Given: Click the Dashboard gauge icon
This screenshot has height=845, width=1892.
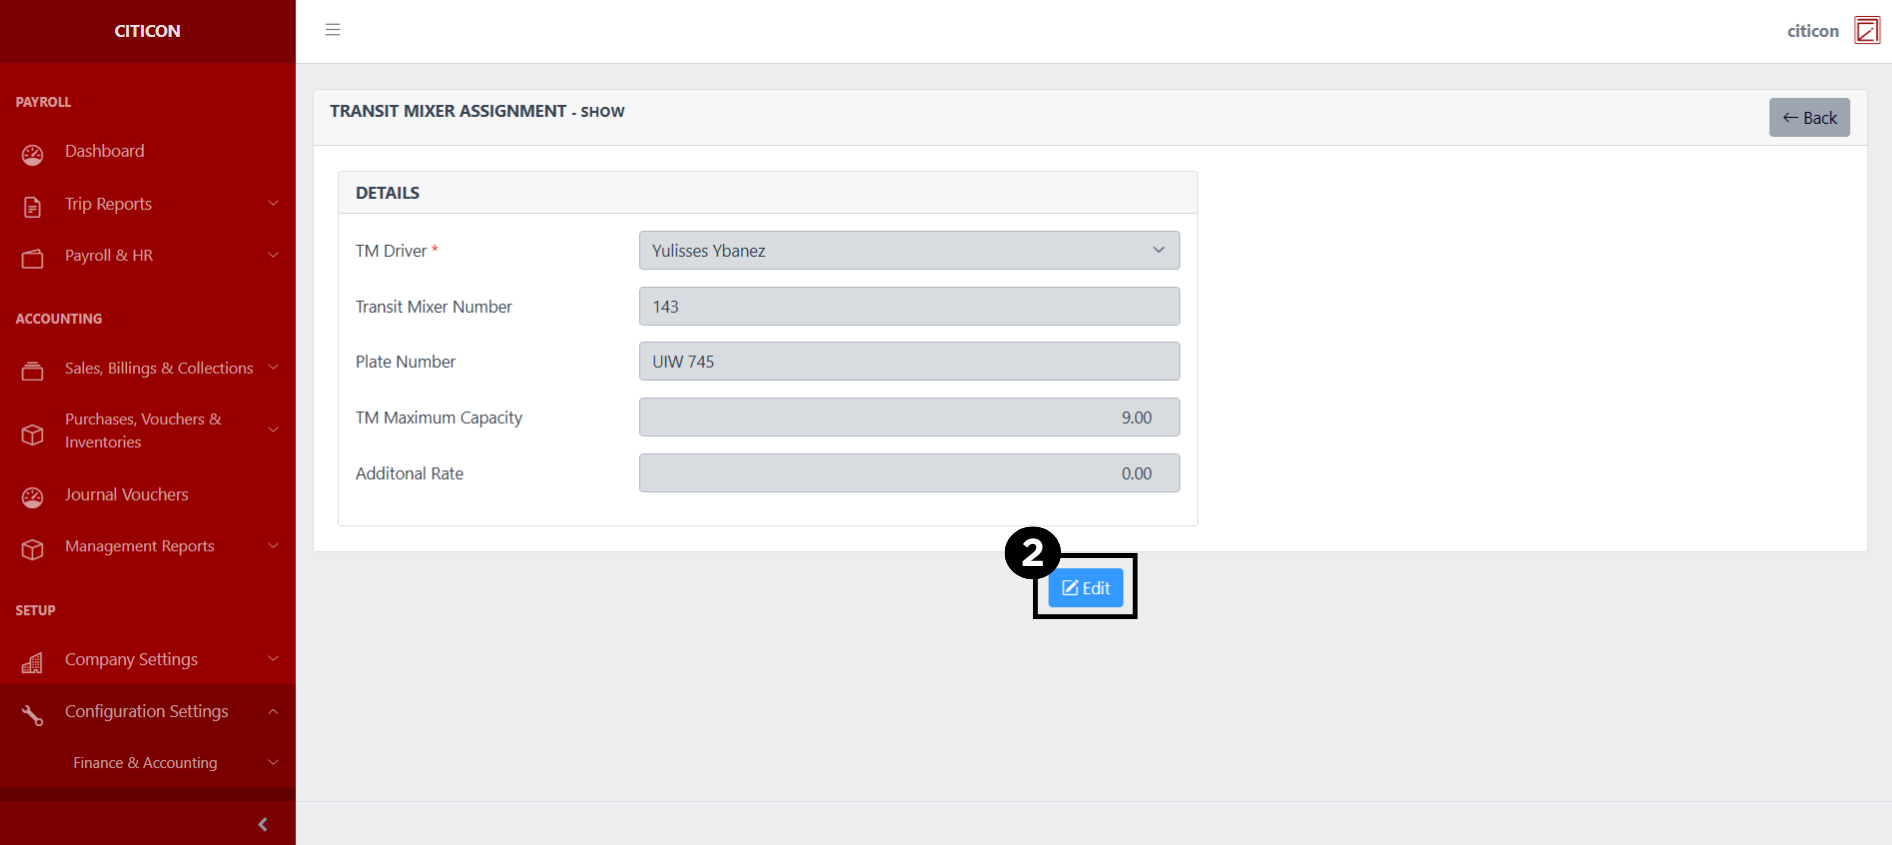Looking at the screenshot, I should pyautogui.click(x=33, y=154).
